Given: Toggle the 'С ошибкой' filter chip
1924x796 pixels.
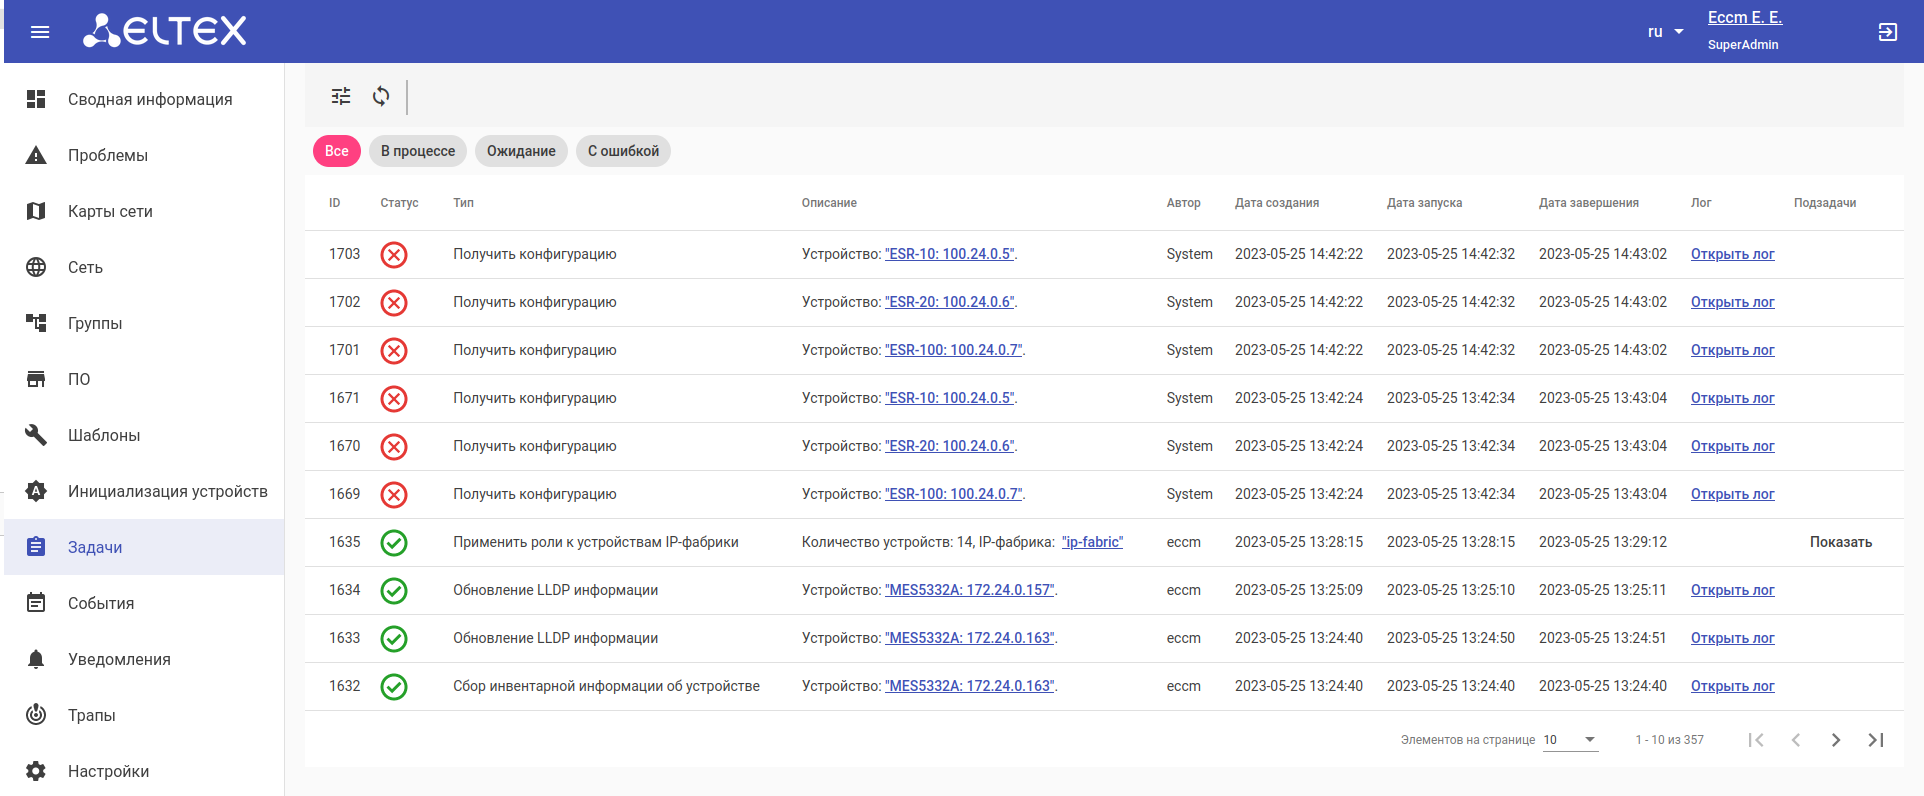Looking at the screenshot, I should pos(623,151).
